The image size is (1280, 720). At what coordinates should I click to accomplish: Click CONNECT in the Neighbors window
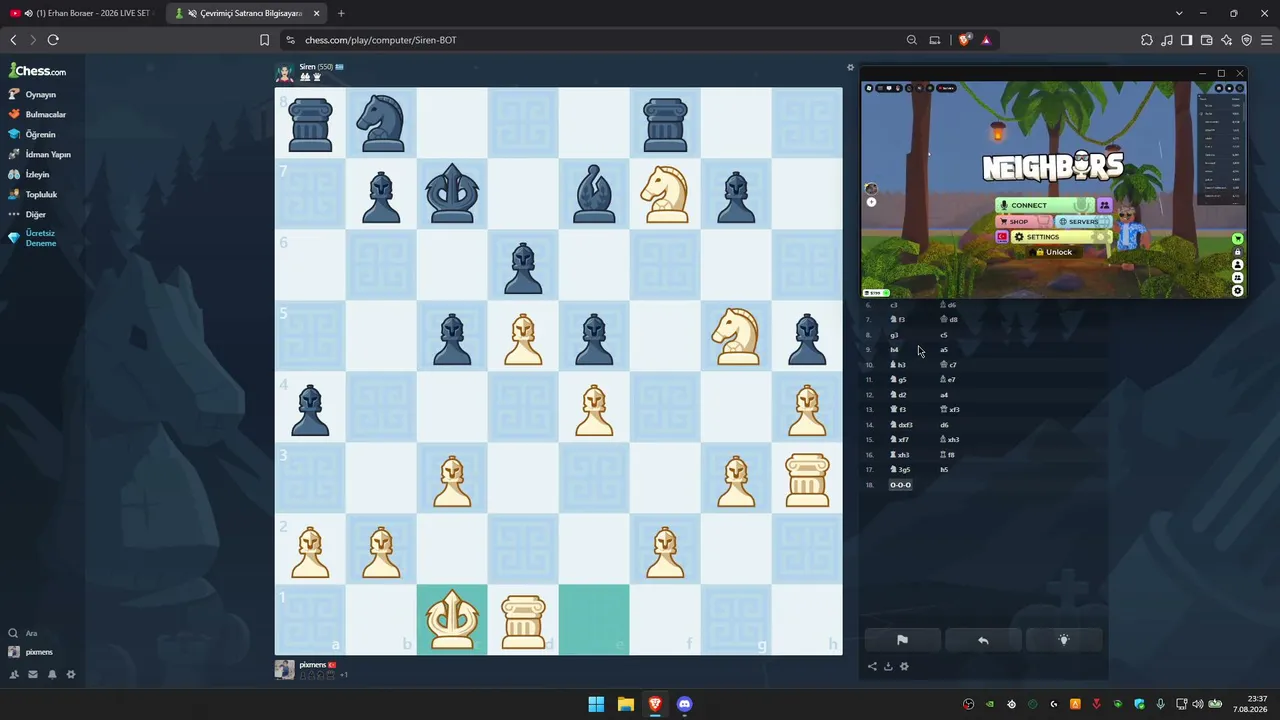click(x=1045, y=205)
